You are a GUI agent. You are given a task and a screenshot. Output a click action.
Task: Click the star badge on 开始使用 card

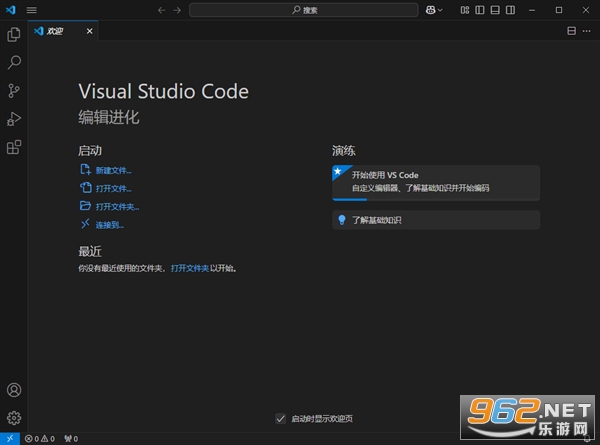(x=338, y=171)
